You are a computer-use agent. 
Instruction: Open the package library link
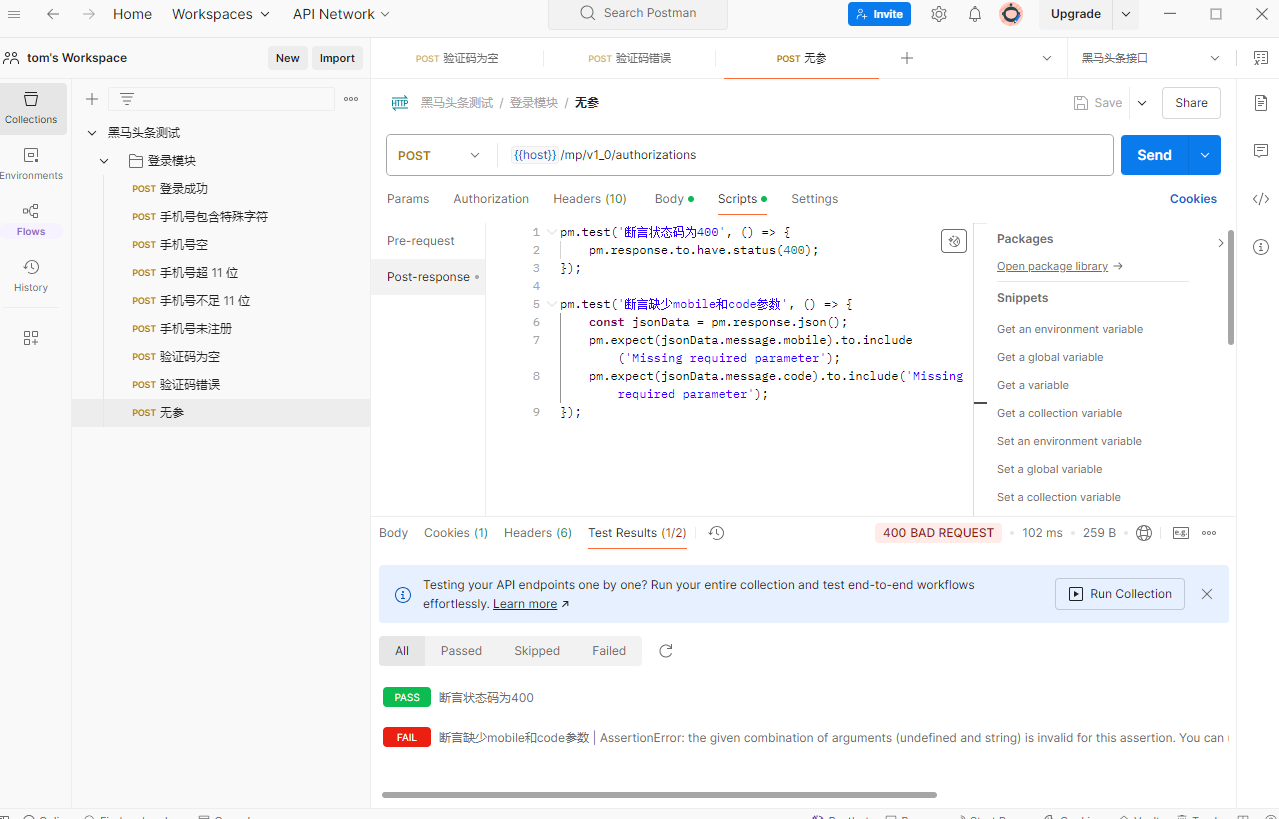click(1059, 266)
